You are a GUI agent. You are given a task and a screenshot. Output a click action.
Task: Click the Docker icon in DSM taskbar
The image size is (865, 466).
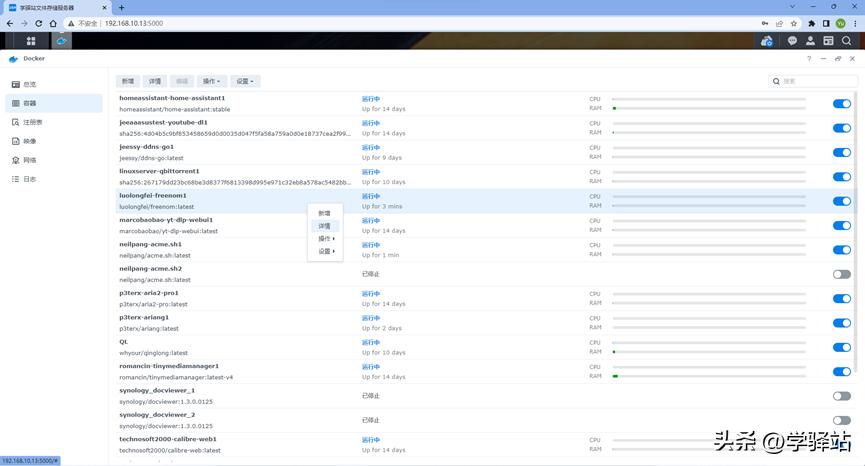pyautogui.click(x=61, y=41)
